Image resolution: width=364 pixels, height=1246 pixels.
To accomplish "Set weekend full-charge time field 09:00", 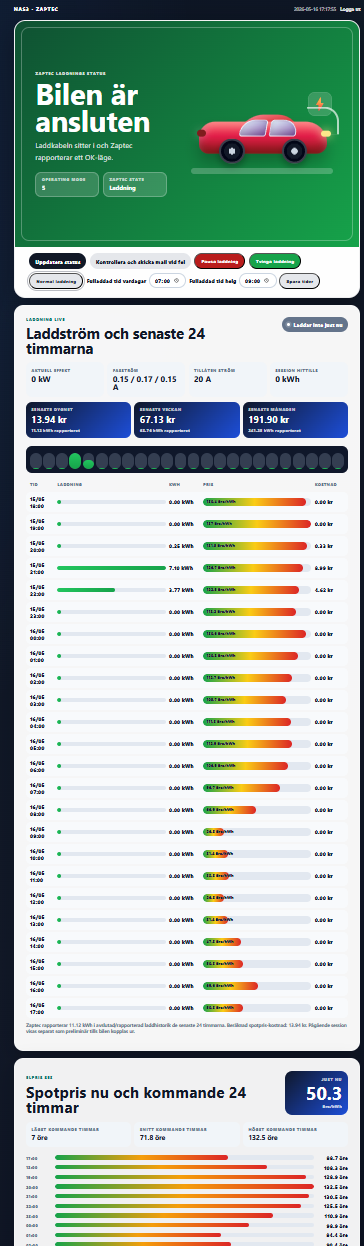I will coord(257,281).
